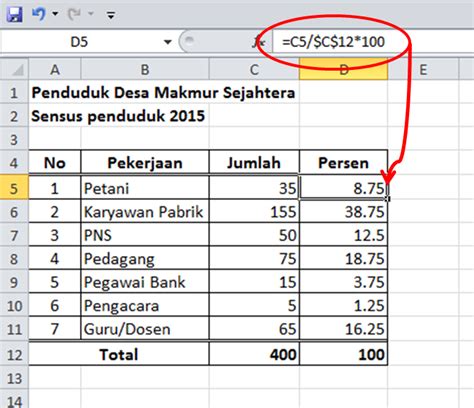Viewport: 474px width, 408px height.
Task: Select row 1 header
Action: click(14, 92)
